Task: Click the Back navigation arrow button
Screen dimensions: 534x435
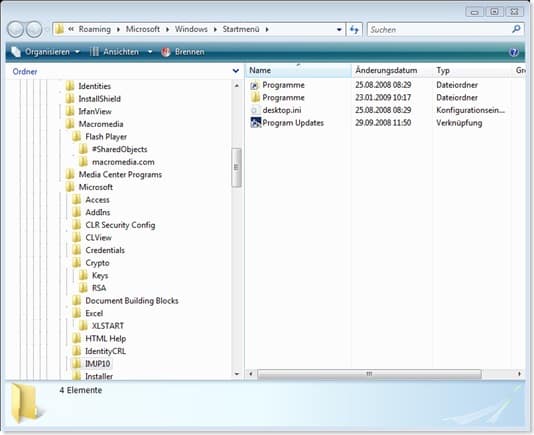Action: pos(16,29)
